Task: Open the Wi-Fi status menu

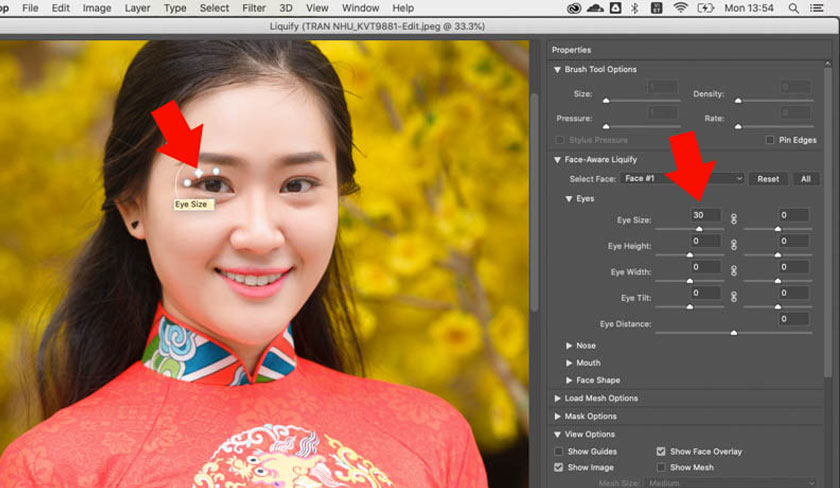Action: 680,8
